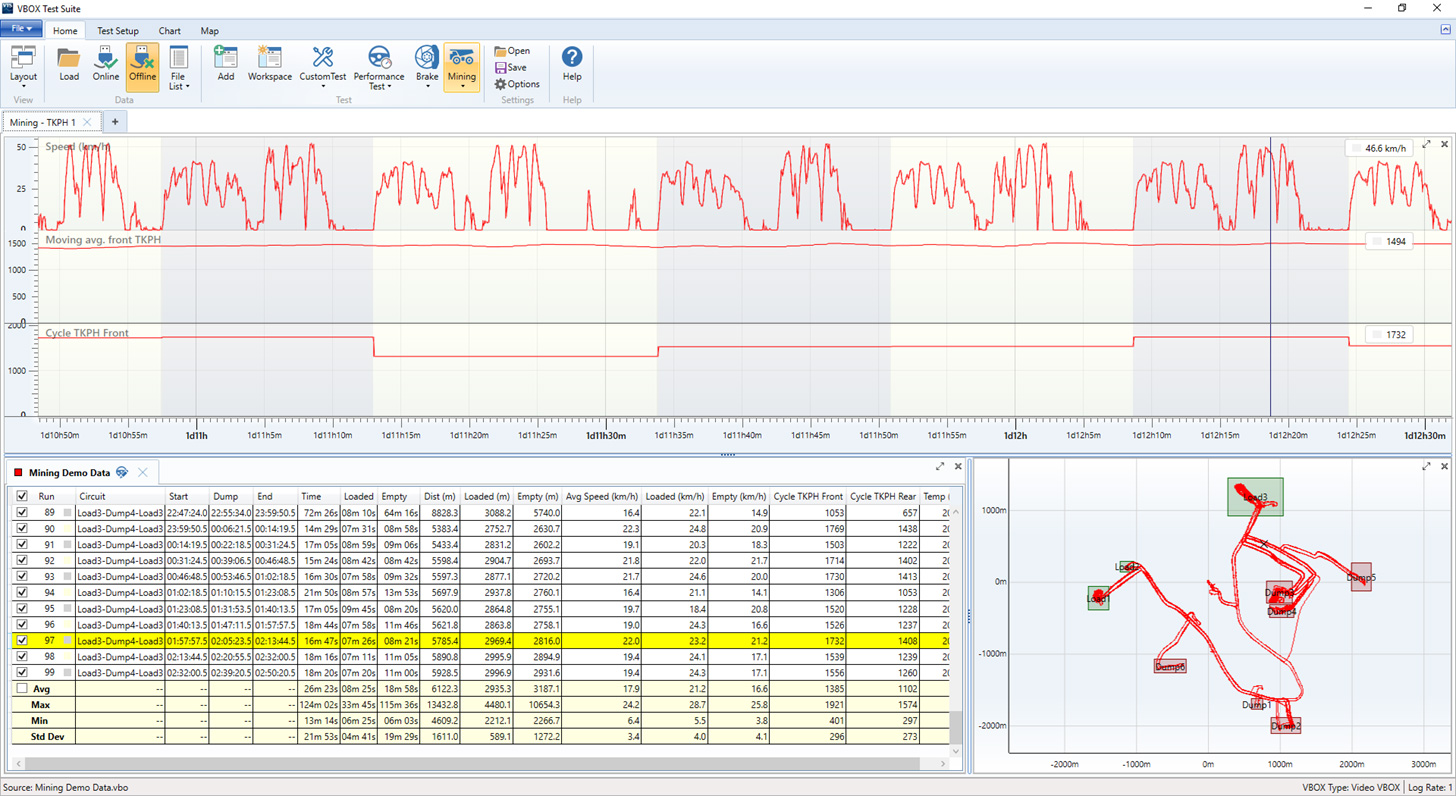Screen dimensions: 1456x796
Task: Open the File List button
Action: pos(178,66)
